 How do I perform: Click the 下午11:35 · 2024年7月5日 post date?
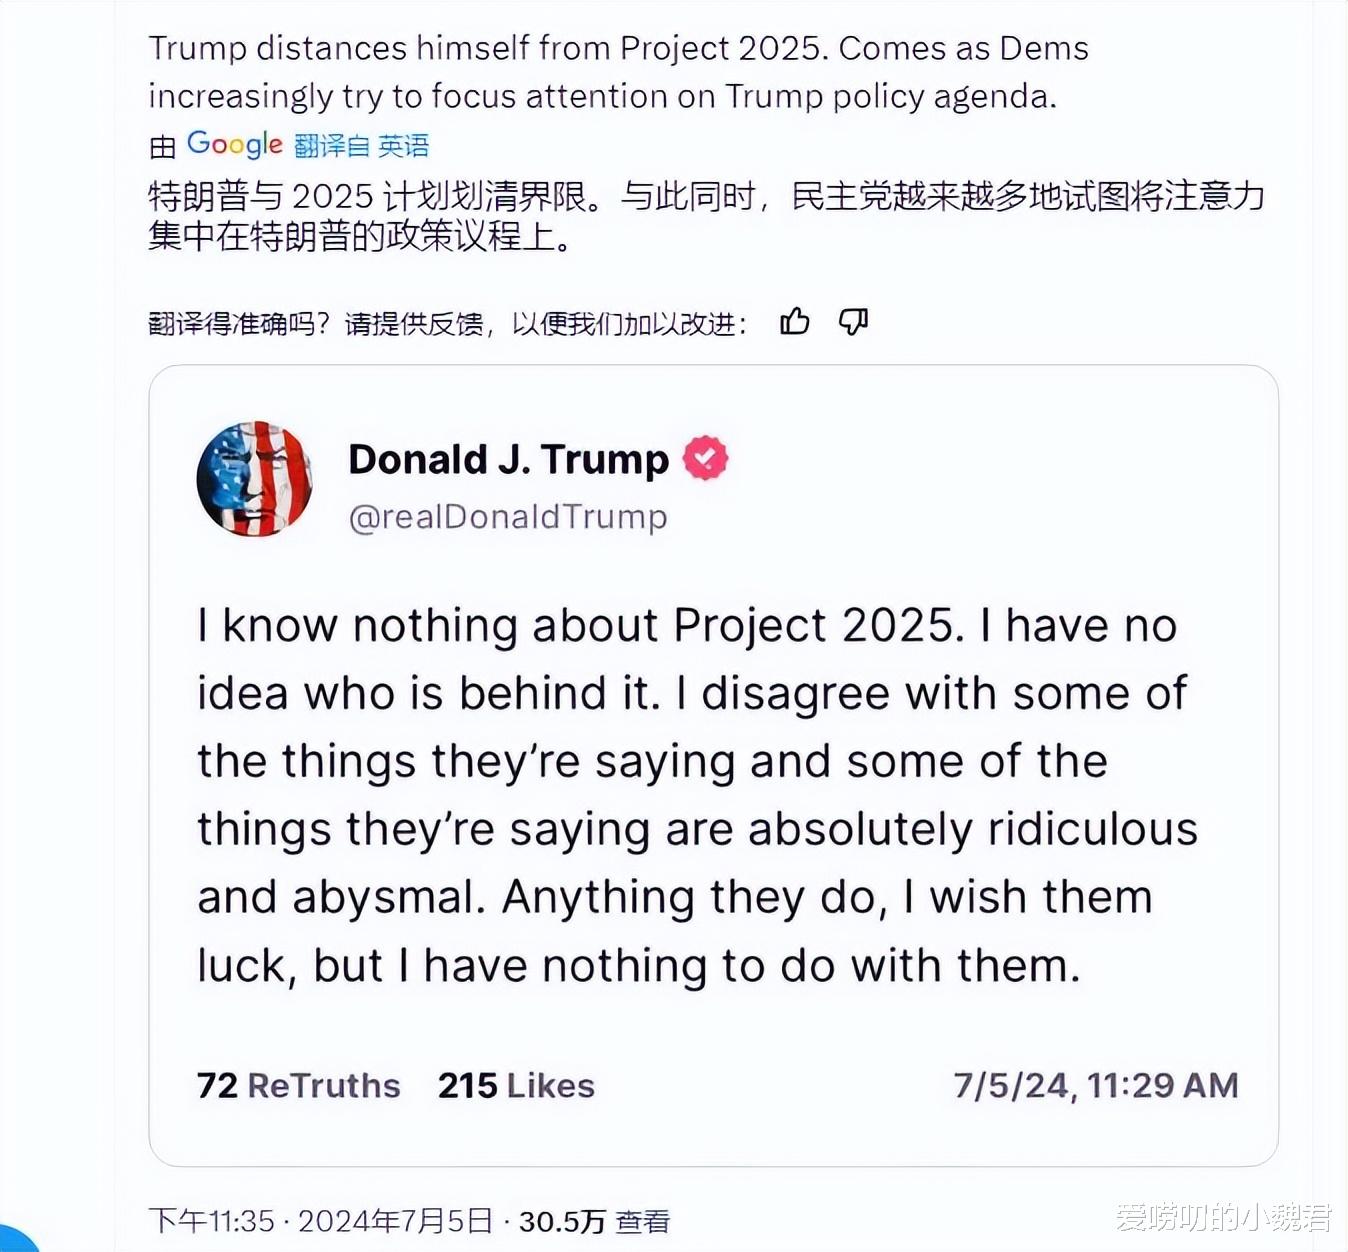point(321,1221)
